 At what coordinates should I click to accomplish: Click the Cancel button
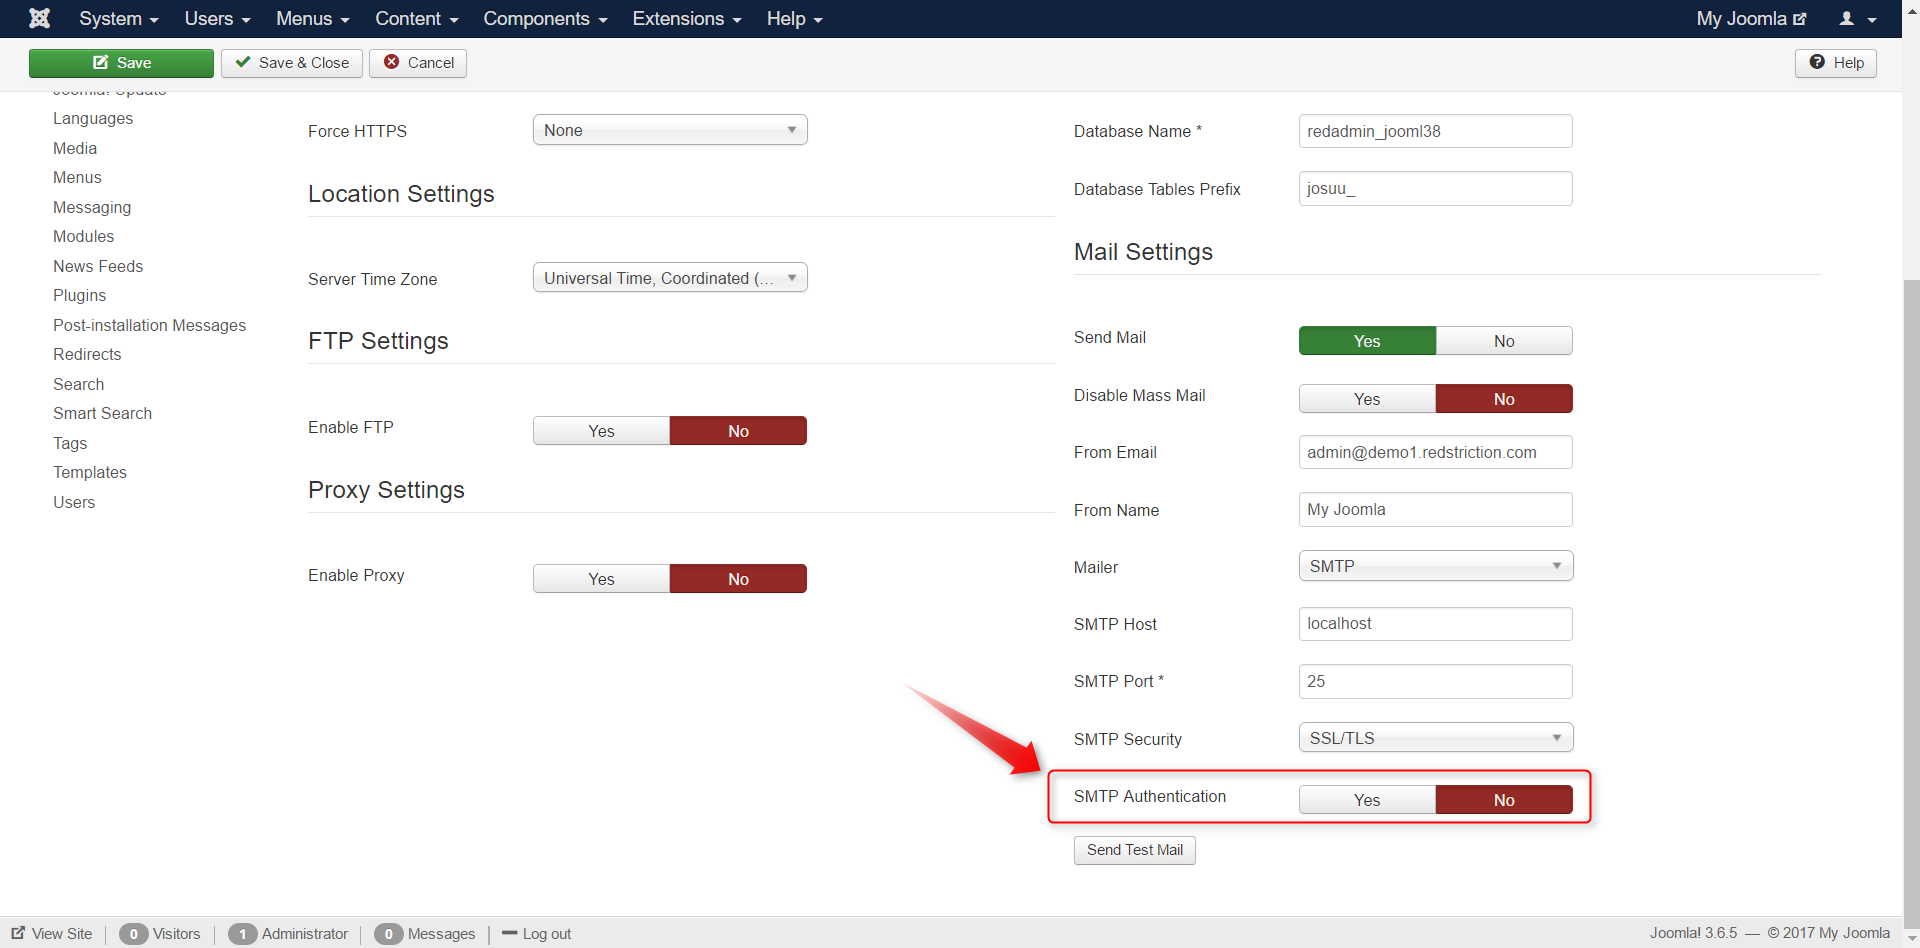coord(418,63)
